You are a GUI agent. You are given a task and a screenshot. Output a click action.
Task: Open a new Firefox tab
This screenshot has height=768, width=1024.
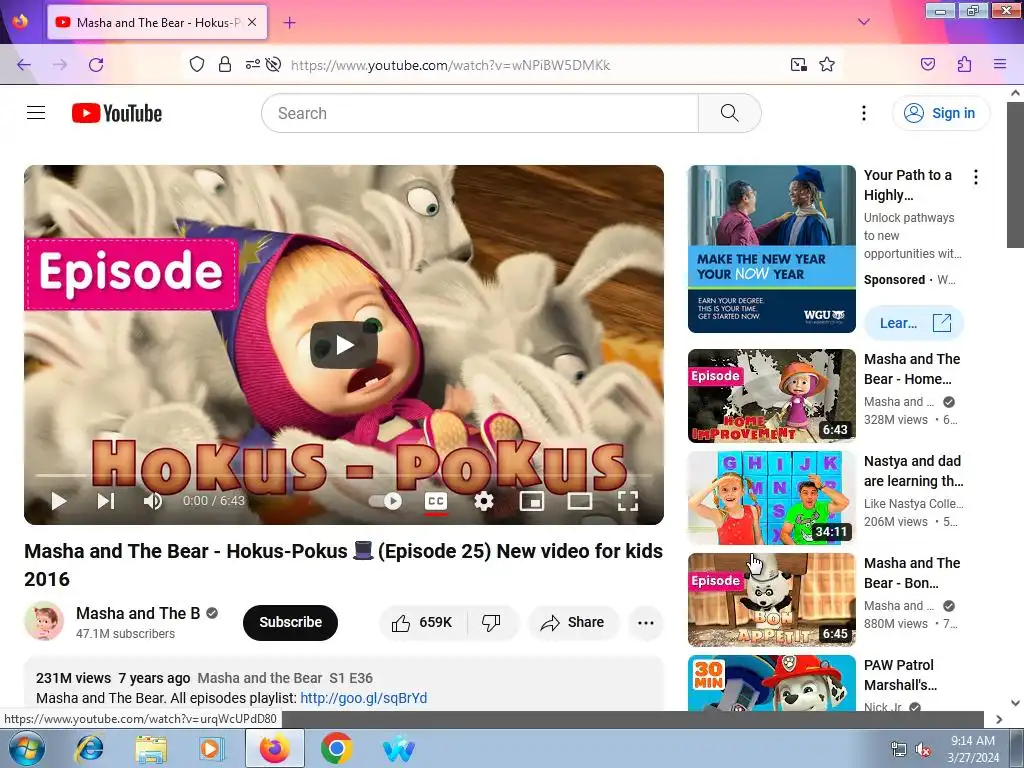289,22
